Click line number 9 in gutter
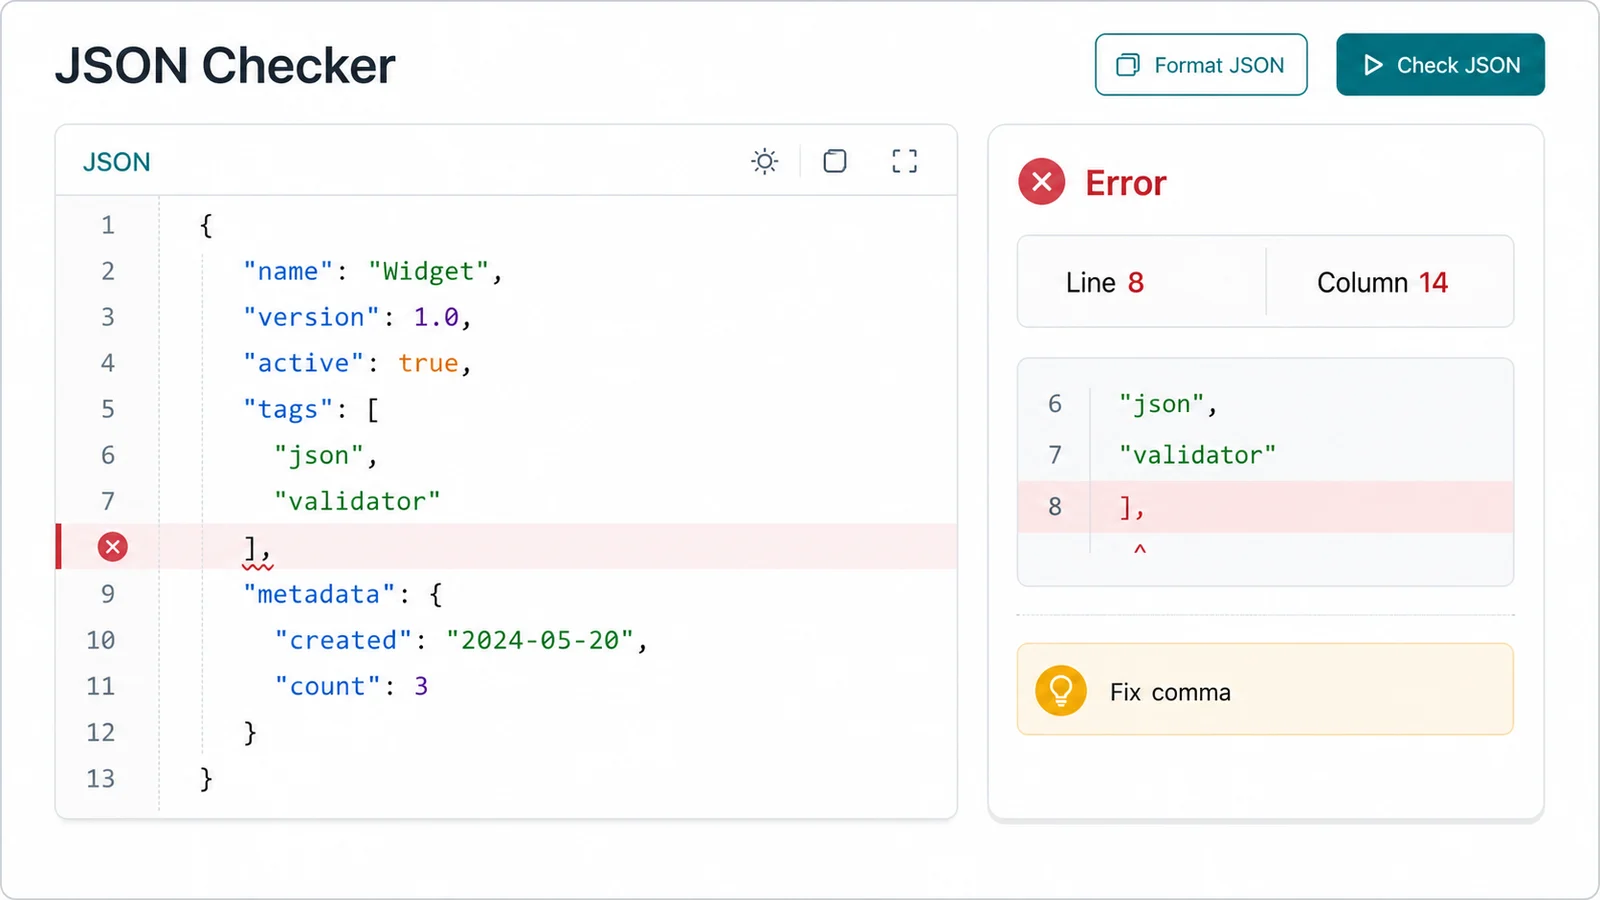 pyautogui.click(x=108, y=594)
